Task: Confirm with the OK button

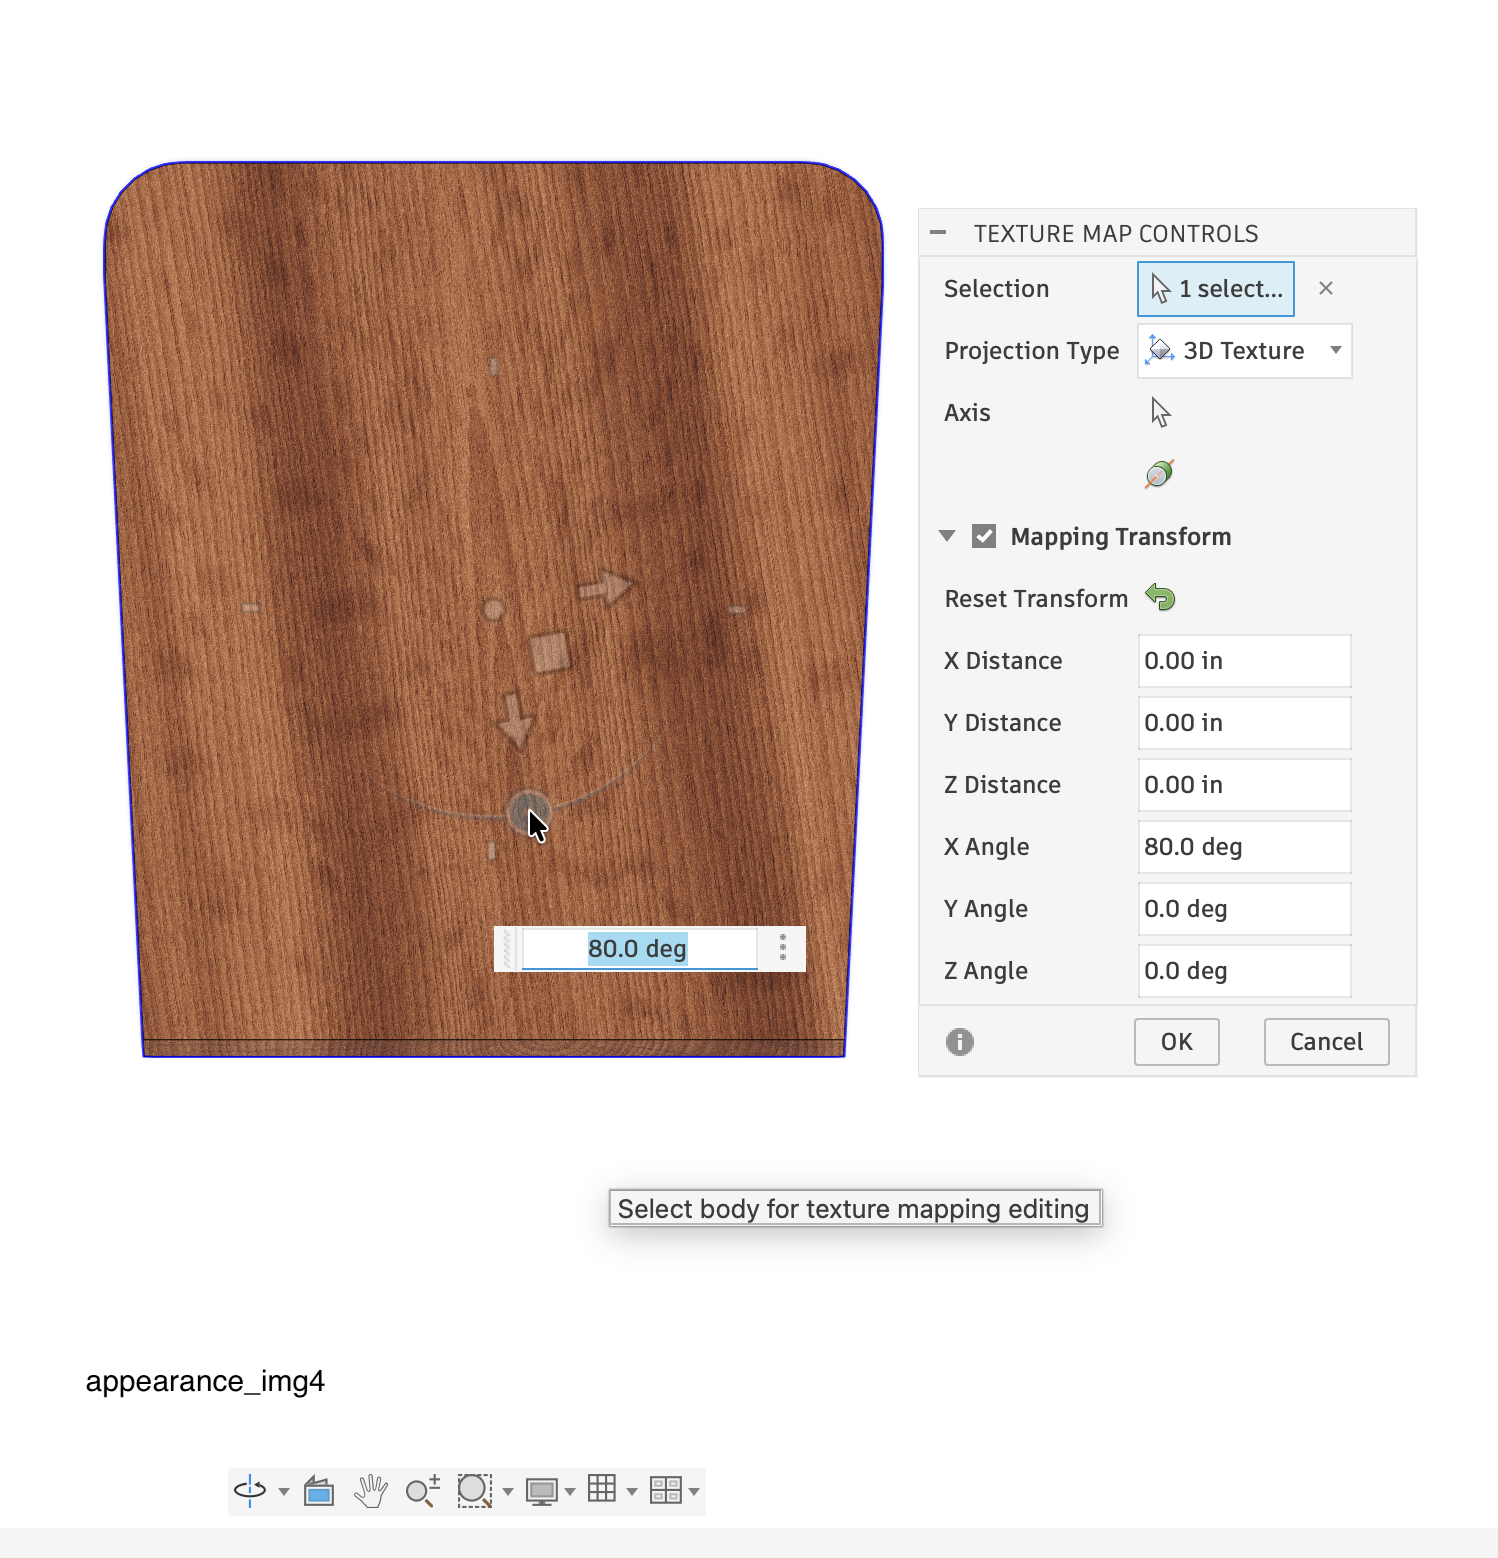Action: tap(1177, 1042)
